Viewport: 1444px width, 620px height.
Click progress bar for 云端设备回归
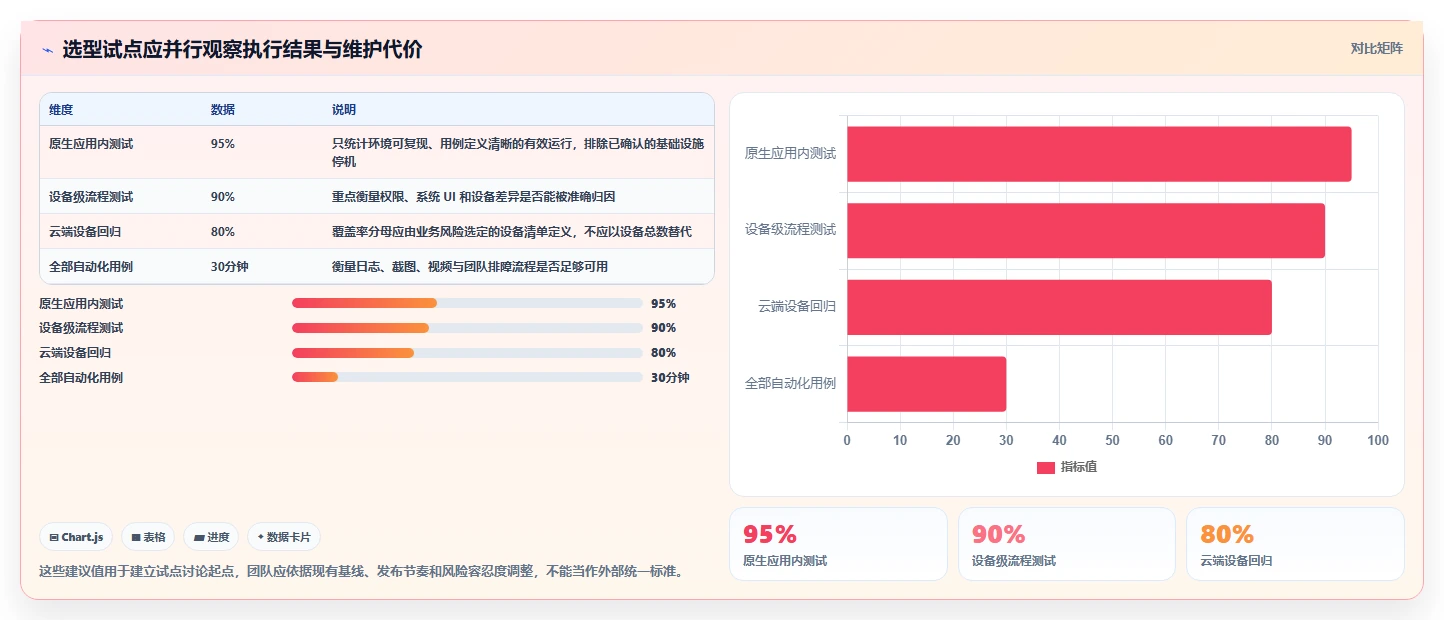(467, 353)
